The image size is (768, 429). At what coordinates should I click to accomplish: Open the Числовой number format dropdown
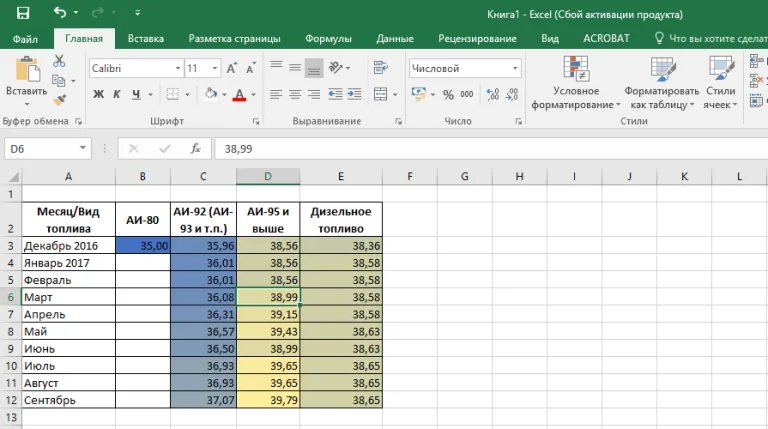coord(515,68)
